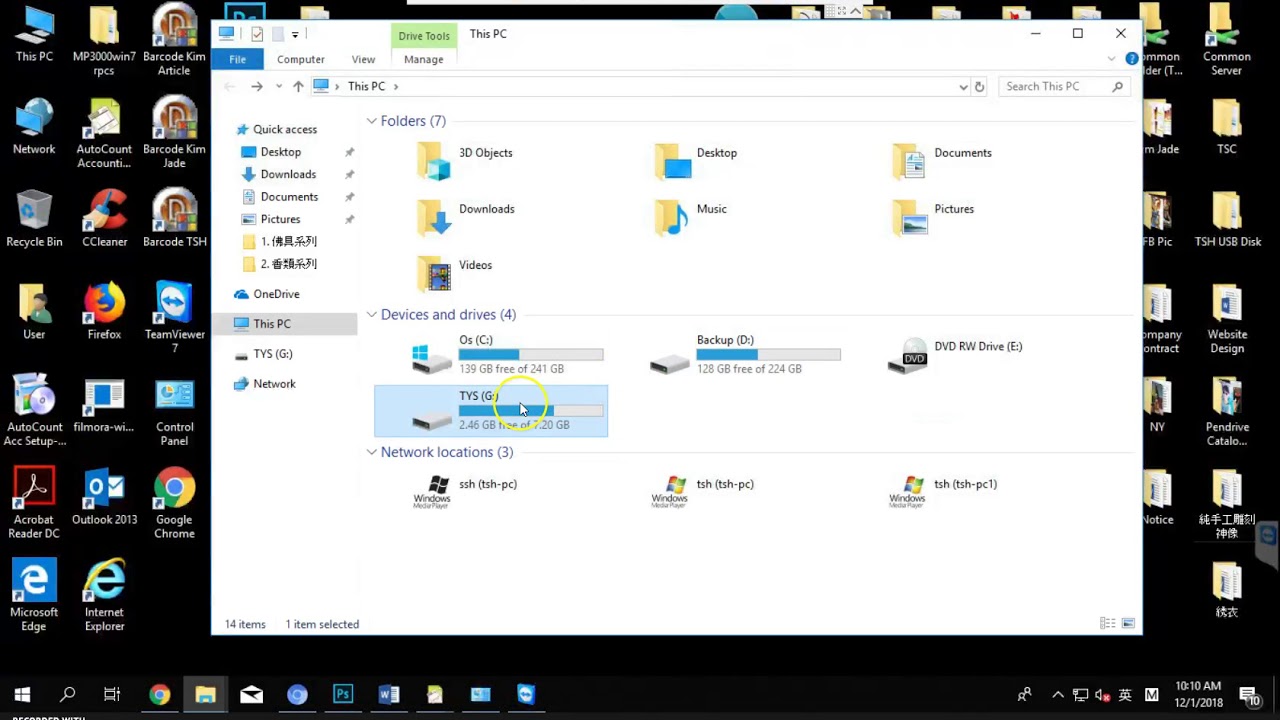Select the ssh (tsh-pc) network location

[x=466, y=491]
